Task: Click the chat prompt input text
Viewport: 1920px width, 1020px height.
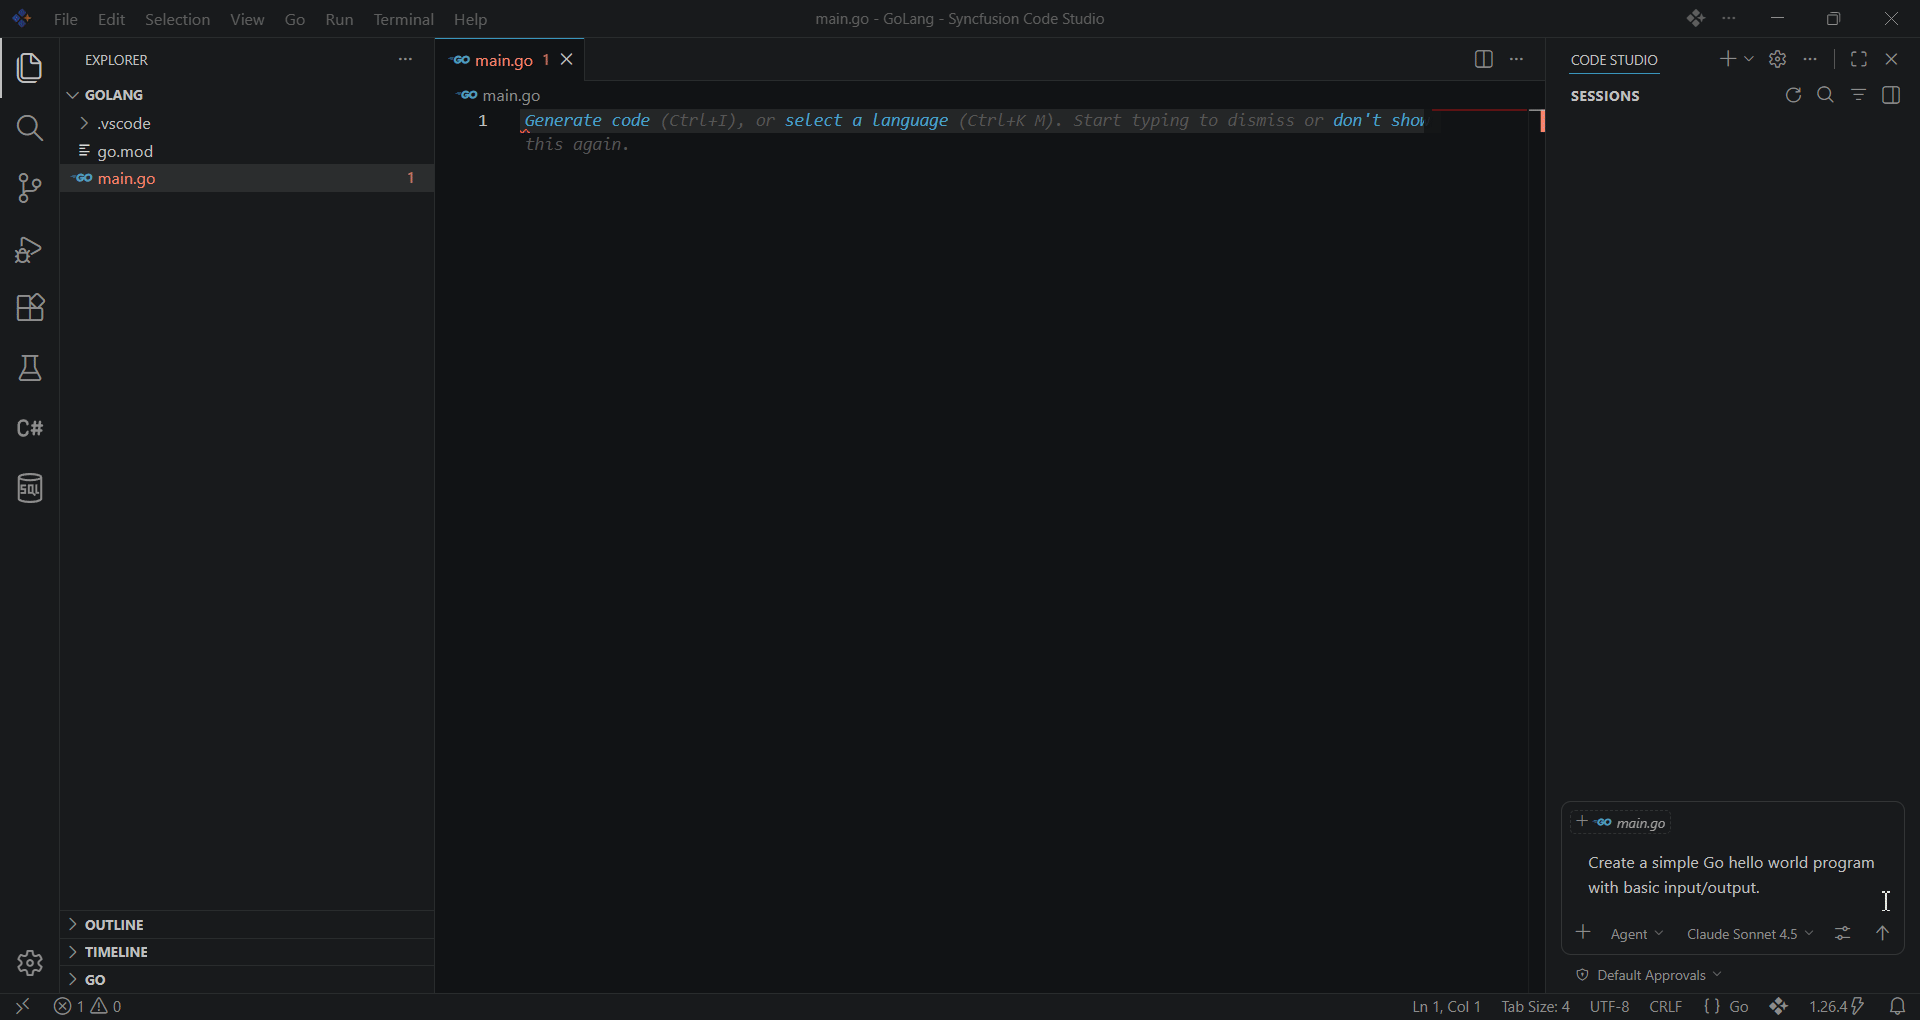Action: click(1731, 875)
